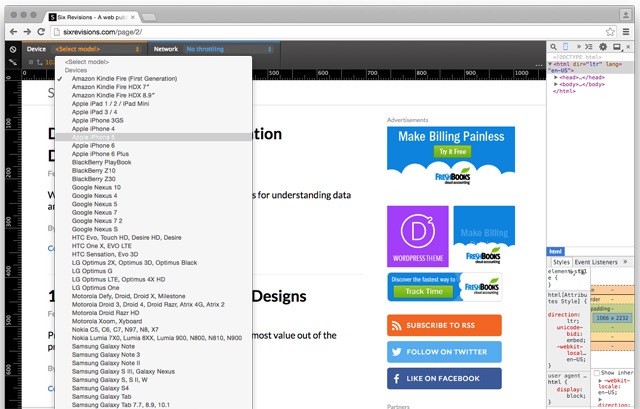Toggle the Show inherited checkbox
Screen dimensions: 640x409
597,373
